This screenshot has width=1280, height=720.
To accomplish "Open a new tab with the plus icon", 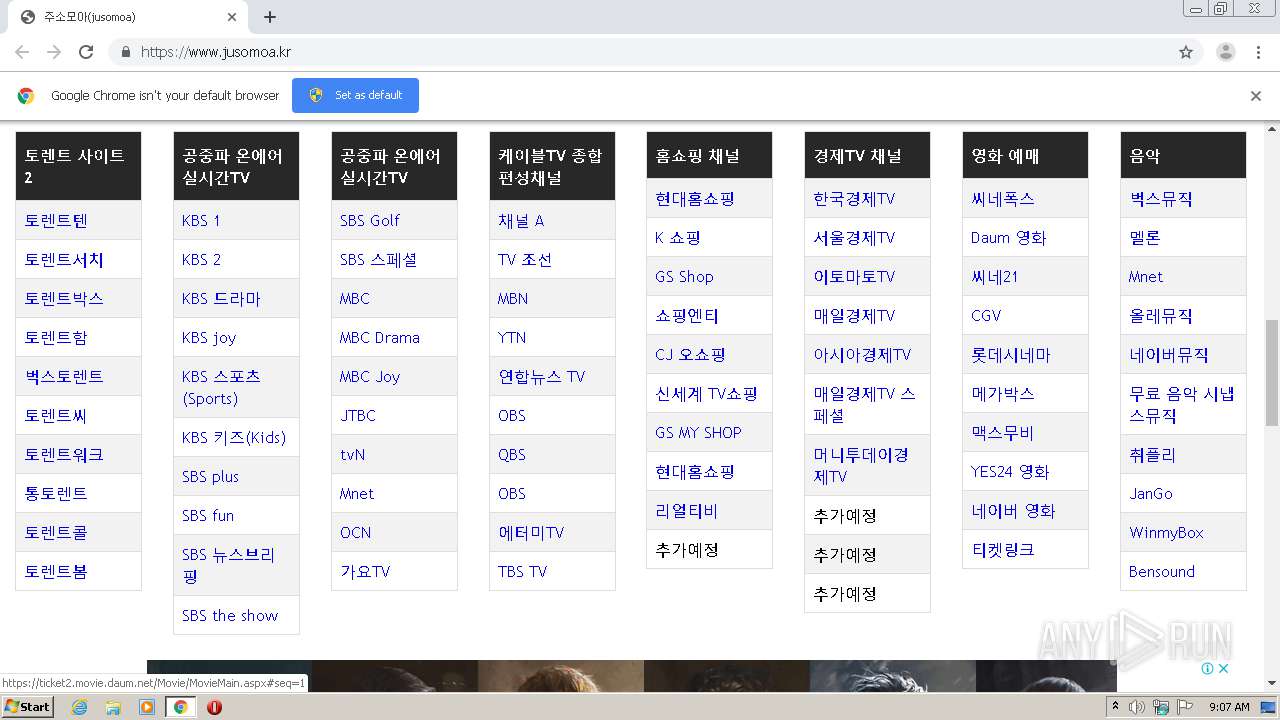I will [x=270, y=17].
